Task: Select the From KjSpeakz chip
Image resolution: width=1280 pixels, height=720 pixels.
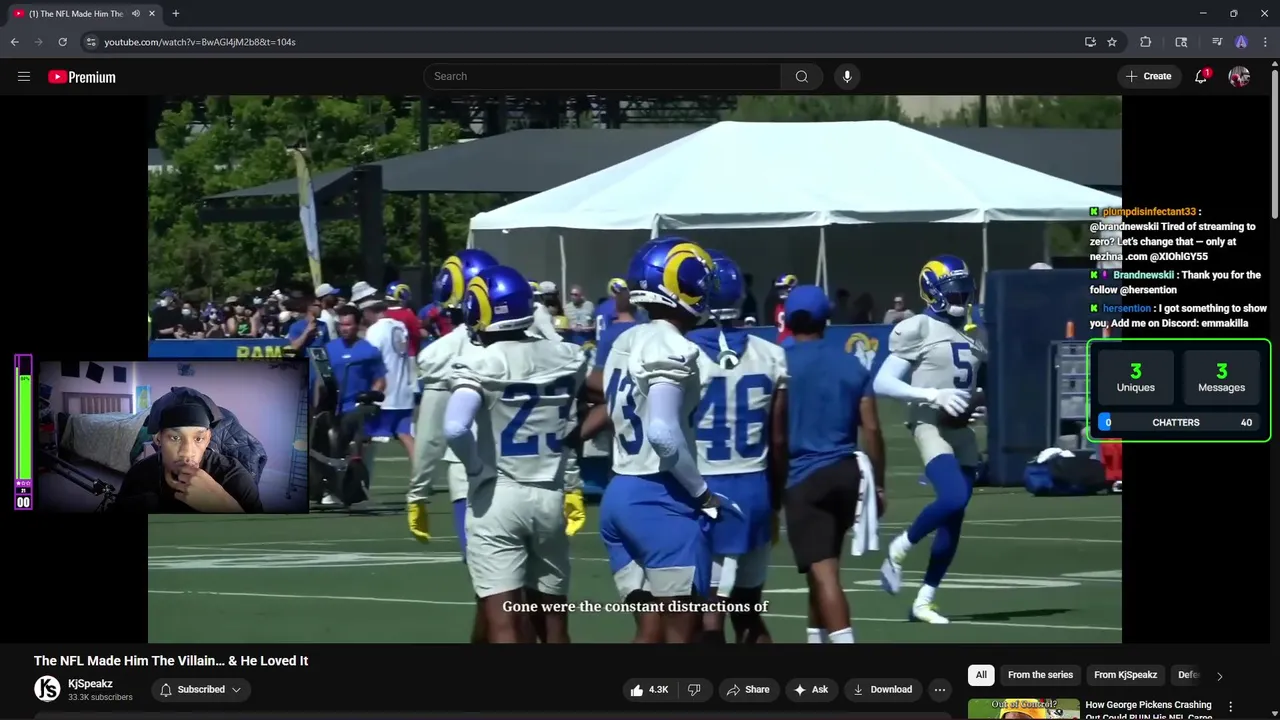Action: [x=1125, y=675]
